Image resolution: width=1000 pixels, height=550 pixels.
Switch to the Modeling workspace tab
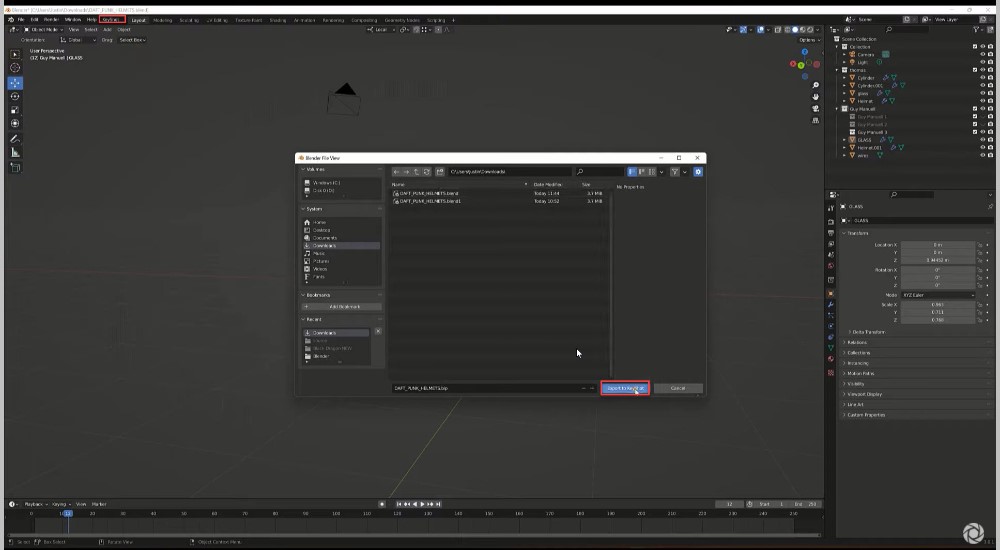(162, 19)
